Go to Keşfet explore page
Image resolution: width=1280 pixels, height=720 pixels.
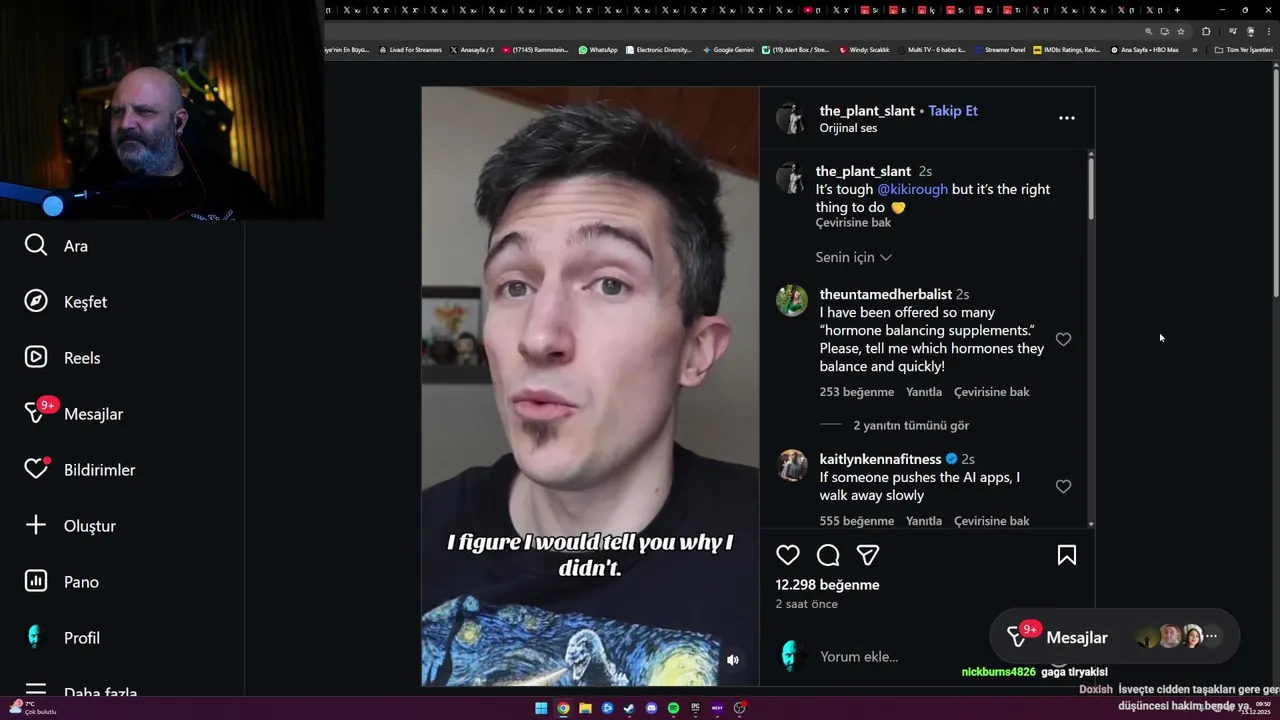click(x=65, y=301)
